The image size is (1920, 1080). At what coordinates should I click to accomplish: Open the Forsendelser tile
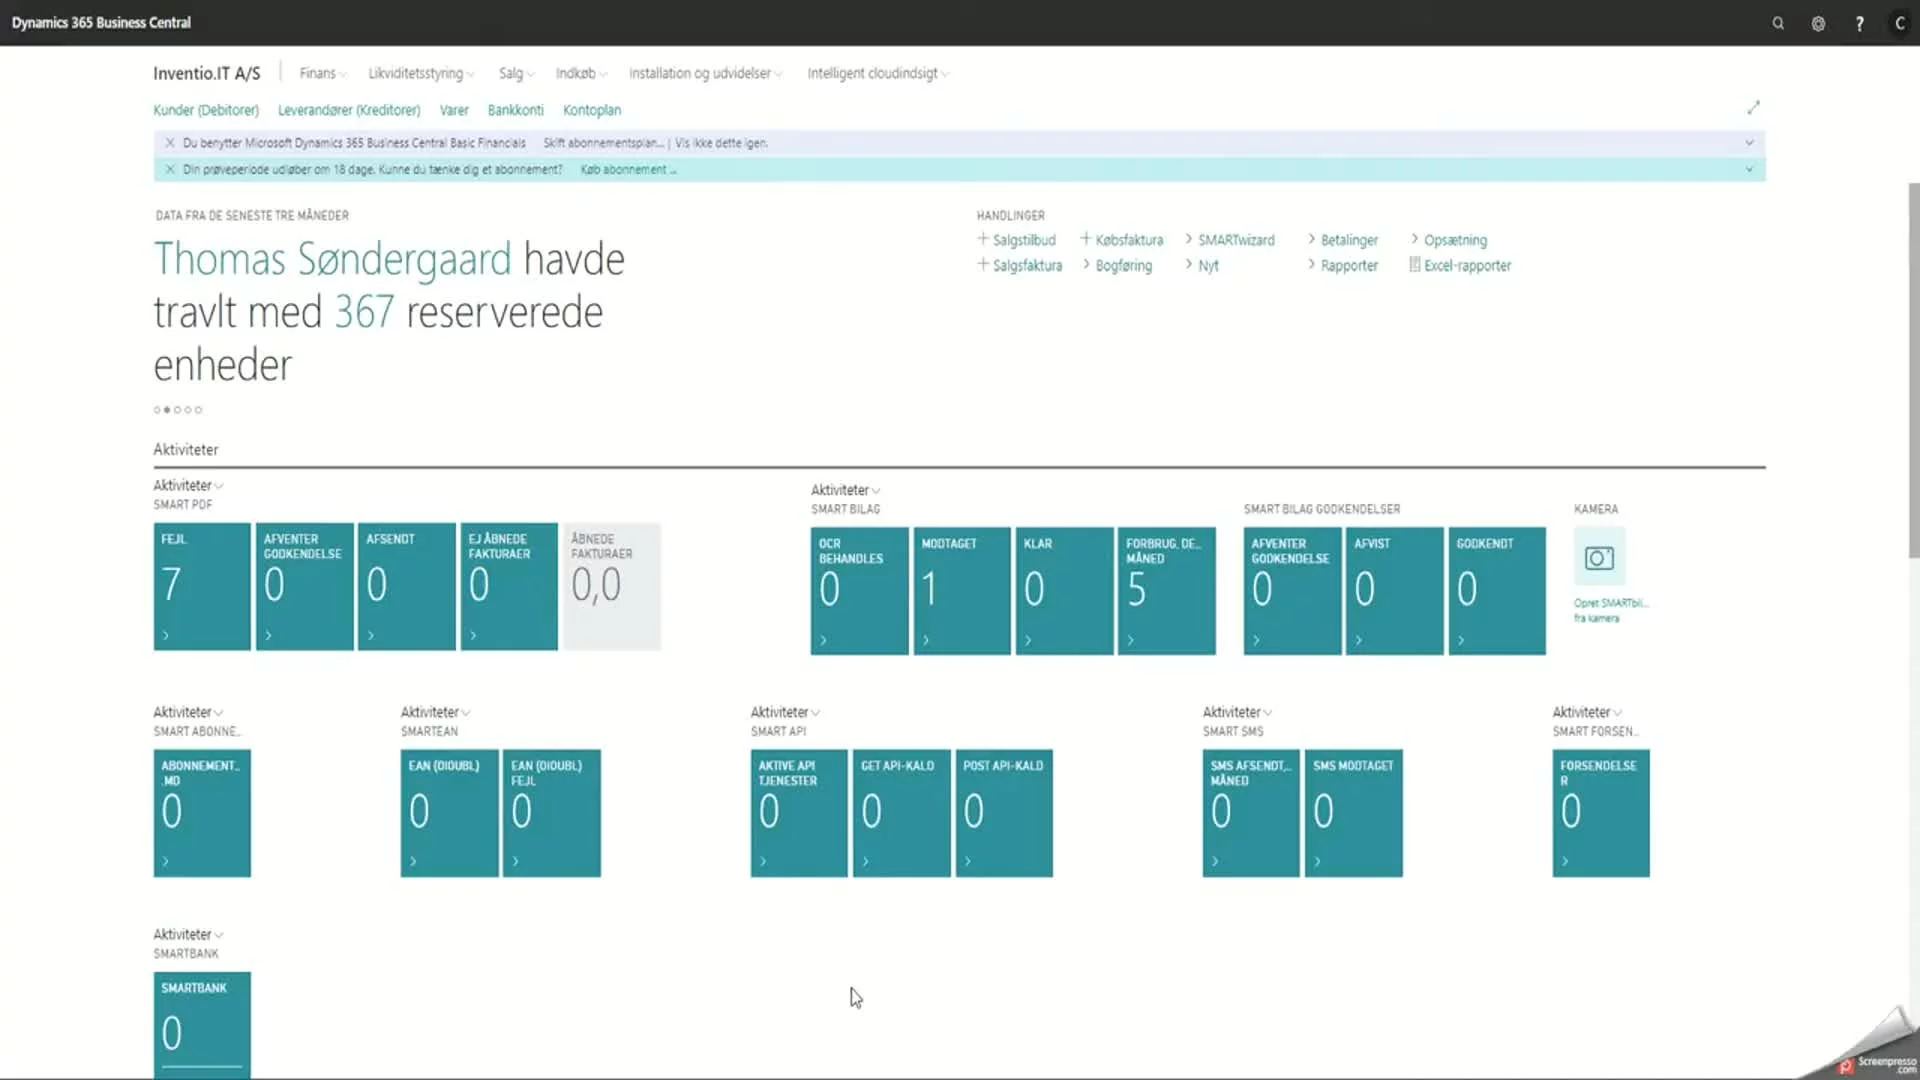pyautogui.click(x=1601, y=813)
